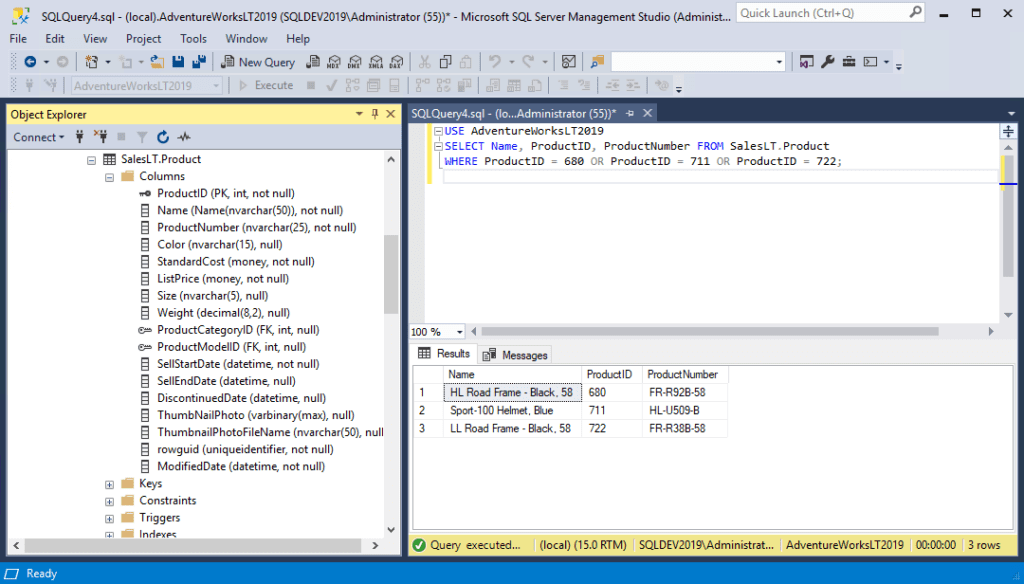Screen dimensions: 1024x584
Task: Open Activity Monitor from Object Explorer toolbar
Action: 184,137
